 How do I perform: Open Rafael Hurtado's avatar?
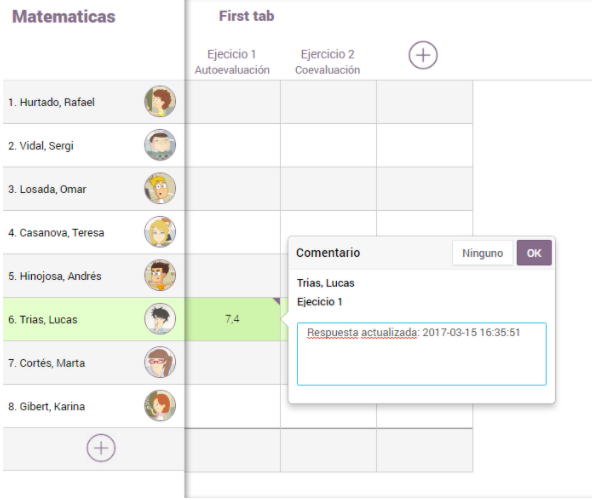pyautogui.click(x=160, y=101)
